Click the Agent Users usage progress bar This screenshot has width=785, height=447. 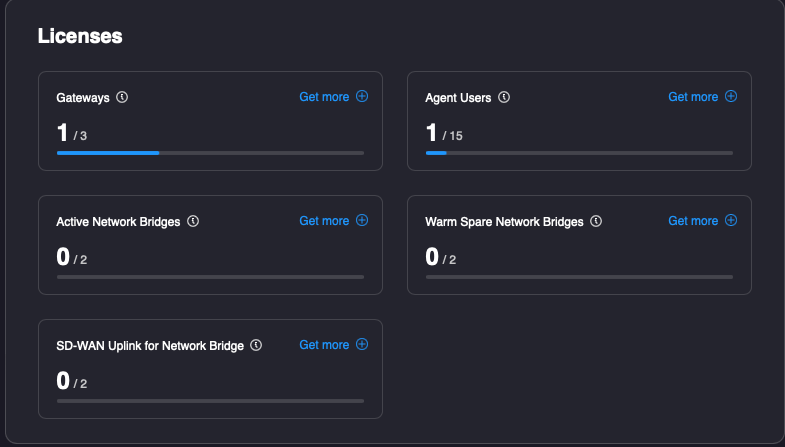[579, 153]
